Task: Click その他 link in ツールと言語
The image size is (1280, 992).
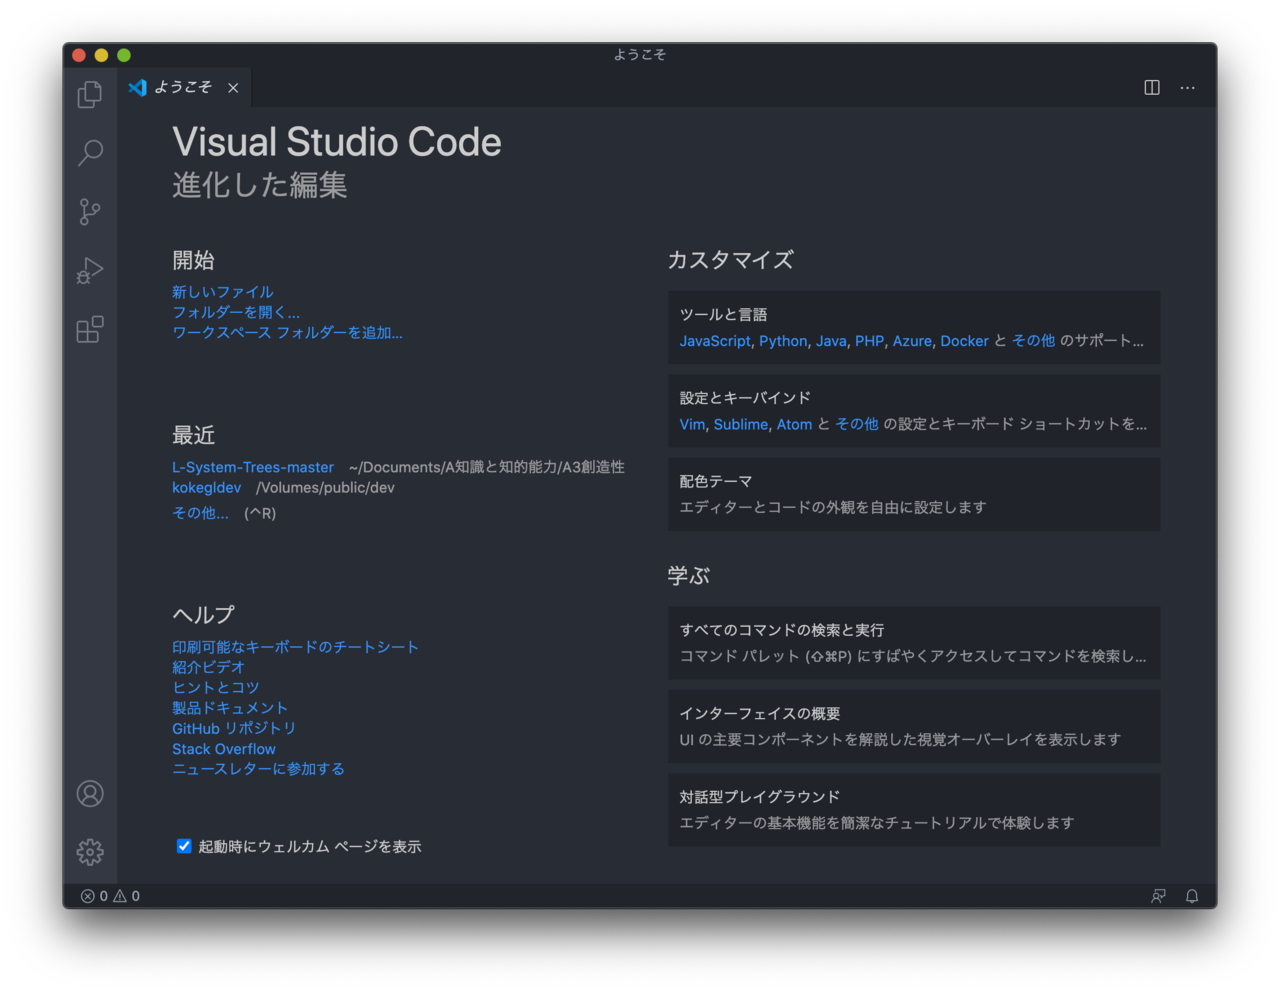Action: click(x=1033, y=341)
